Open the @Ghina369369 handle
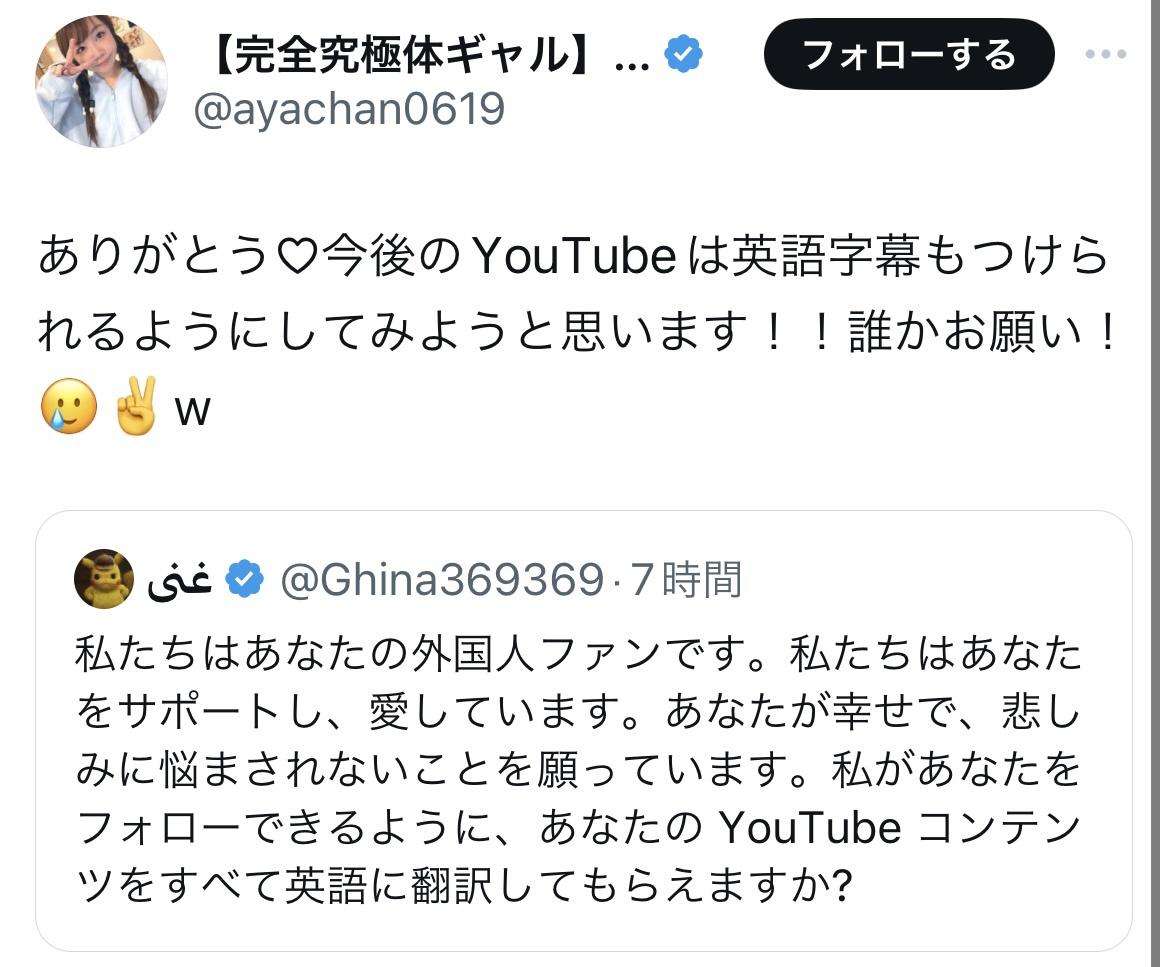1169x967 pixels. click(x=442, y=580)
